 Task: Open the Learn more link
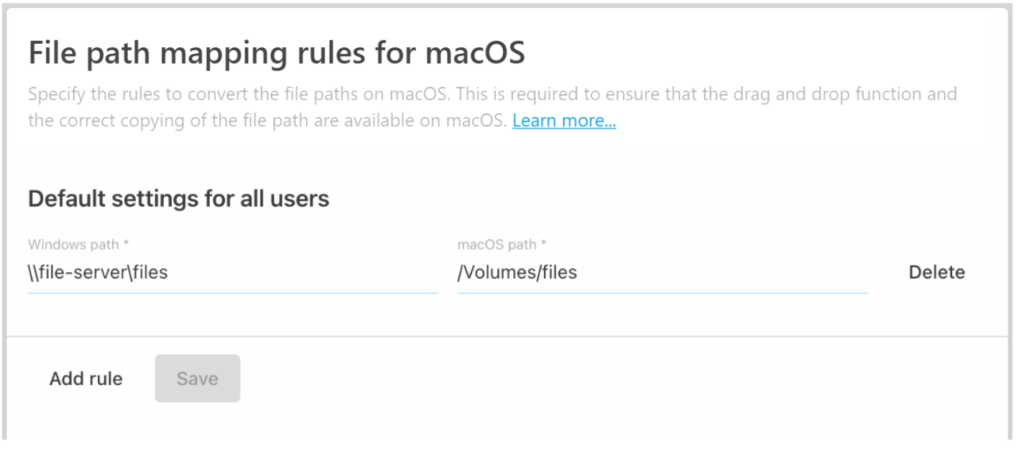pyautogui.click(x=564, y=121)
